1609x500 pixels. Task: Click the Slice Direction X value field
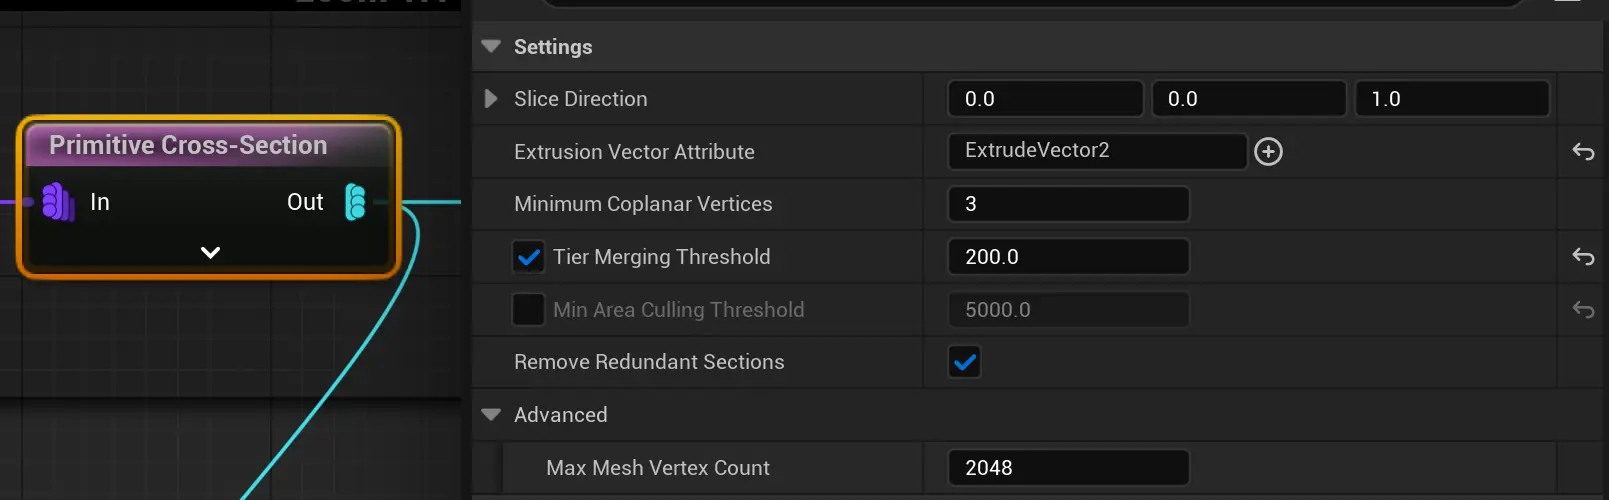(1045, 99)
